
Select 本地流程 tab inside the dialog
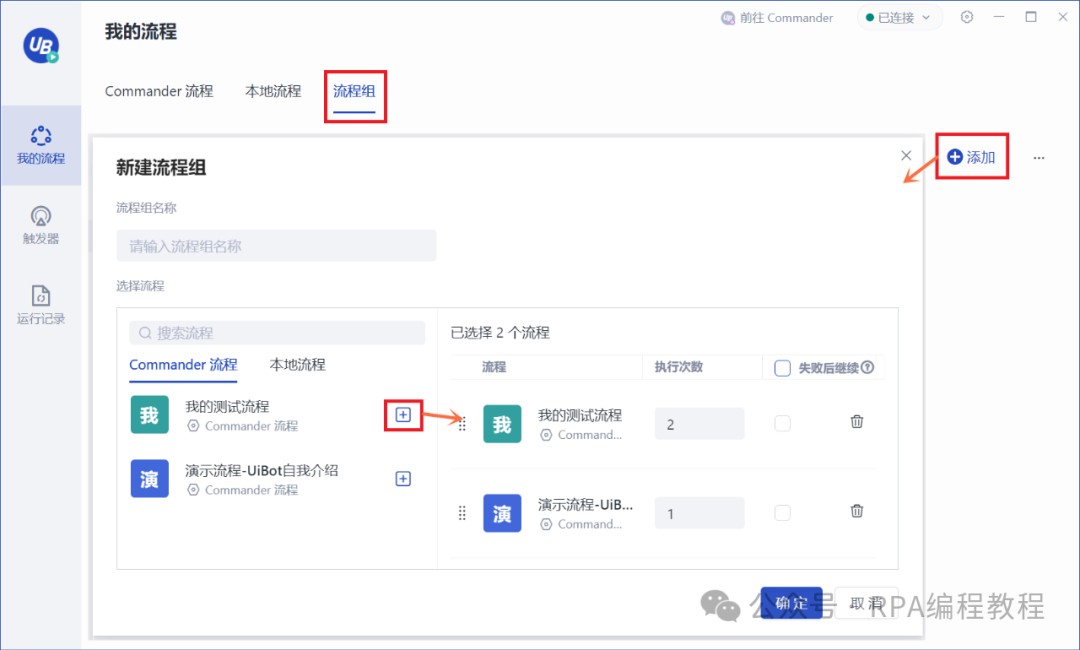click(298, 365)
